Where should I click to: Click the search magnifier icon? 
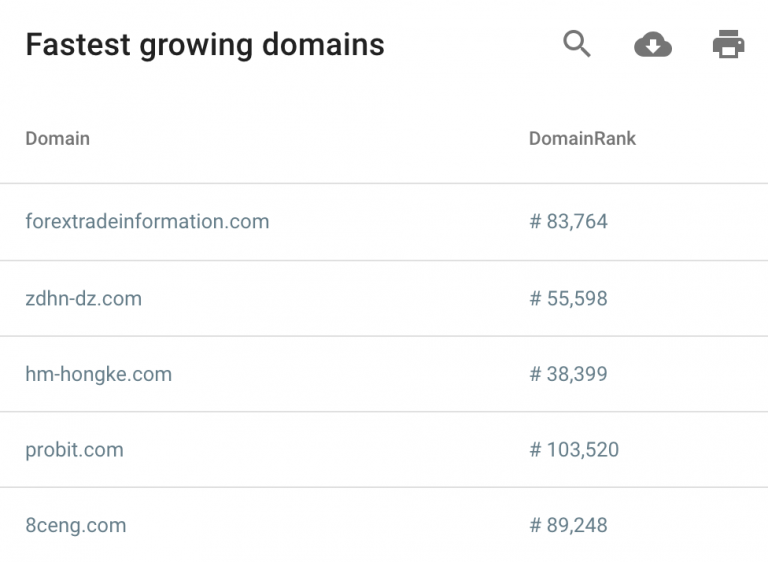click(577, 44)
